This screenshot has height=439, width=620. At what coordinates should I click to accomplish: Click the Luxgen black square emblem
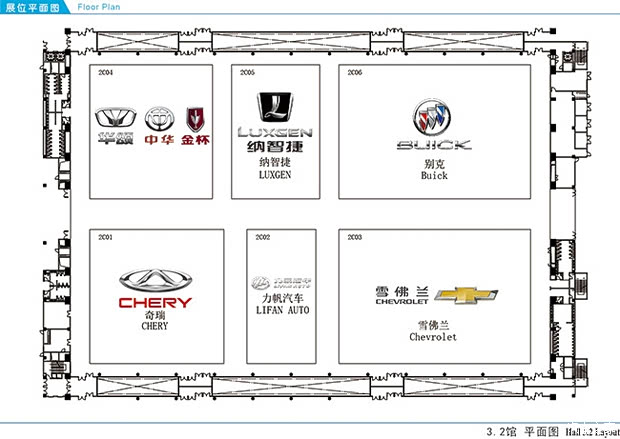(275, 107)
